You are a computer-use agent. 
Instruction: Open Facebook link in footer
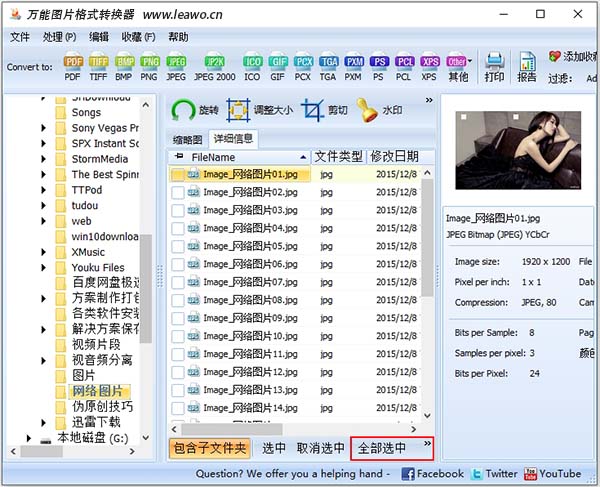pyautogui.click(x=432, y=474)
